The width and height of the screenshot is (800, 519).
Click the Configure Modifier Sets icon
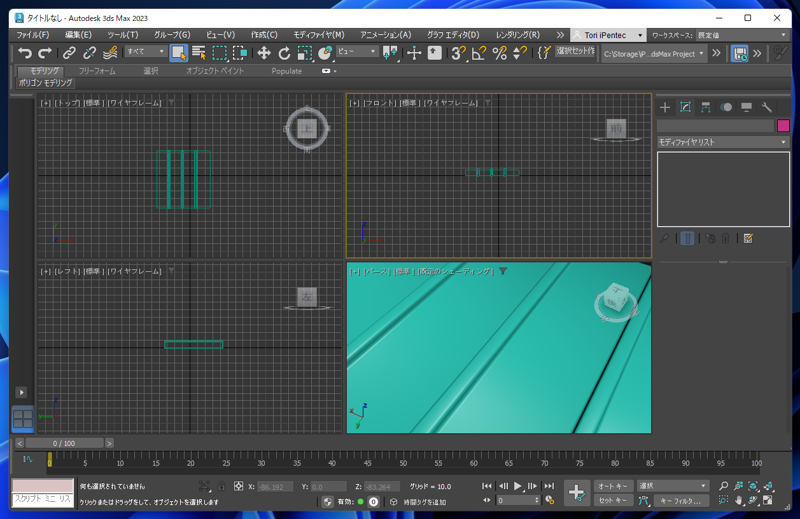pyautogui.click(x=748, y=238)
